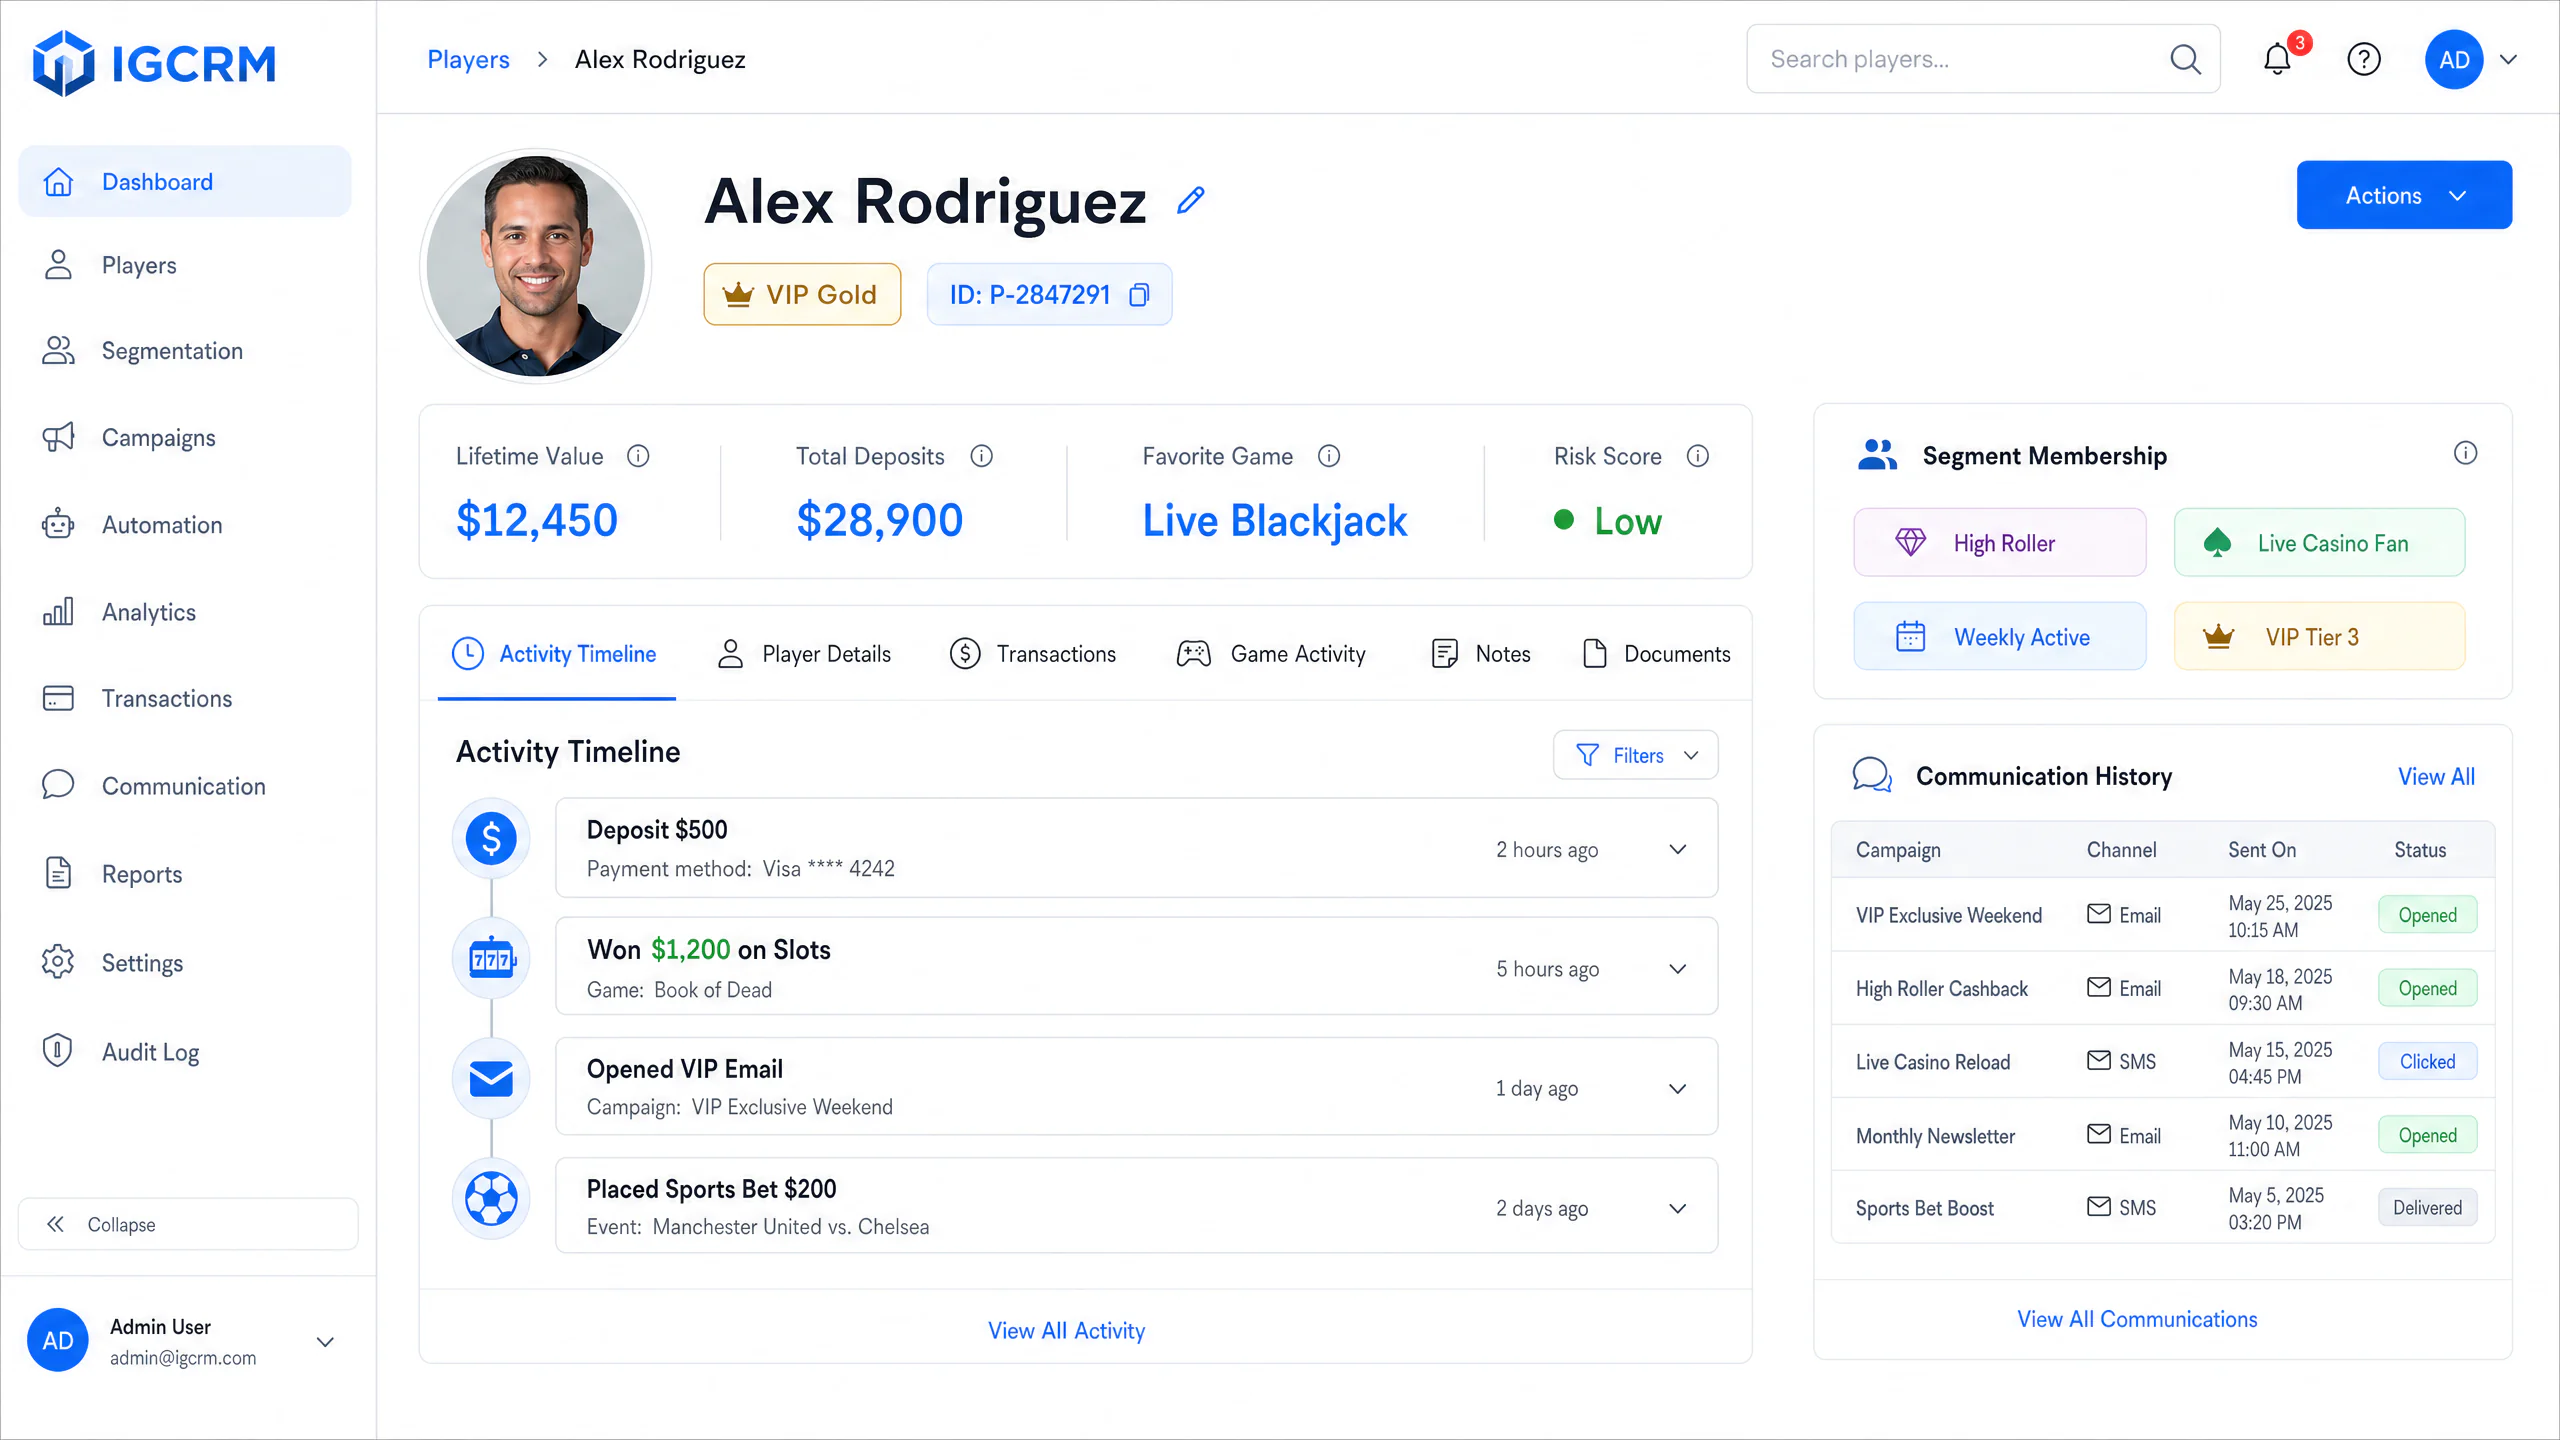Collapse the sidebar
The height and width of the screenshot is (1440, 2560).
(188, 1224)
